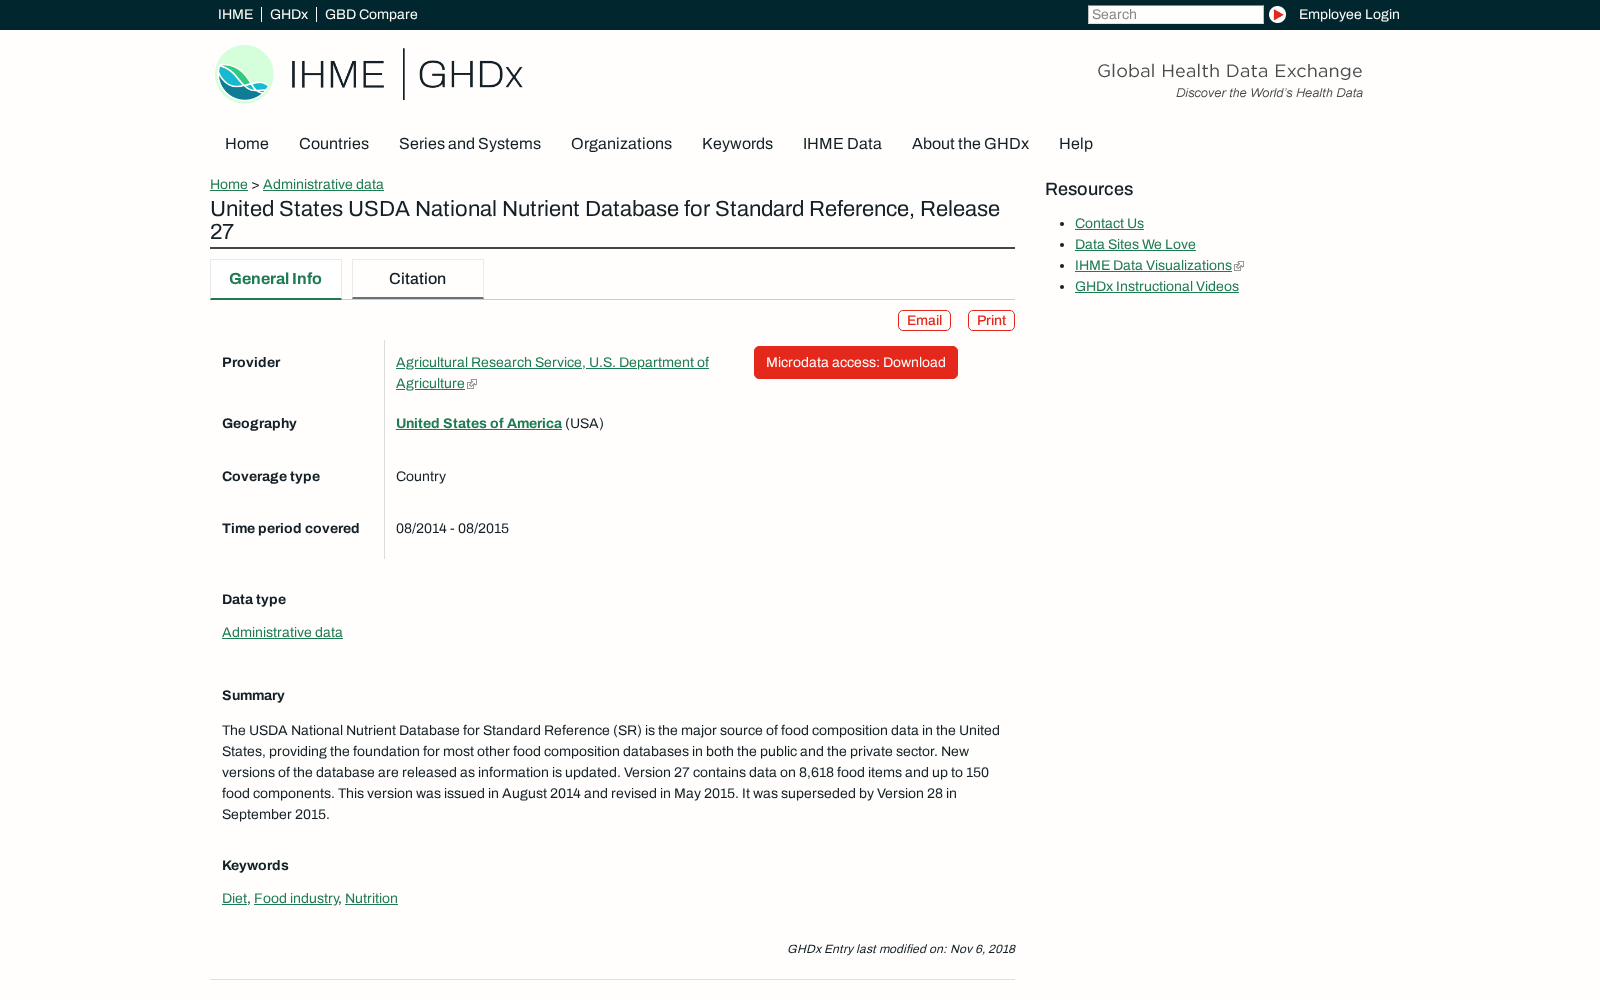This screenshot has width=1600, height=1000.
Task: Open Keywords in the main navigation
Action: click(737, 144)
